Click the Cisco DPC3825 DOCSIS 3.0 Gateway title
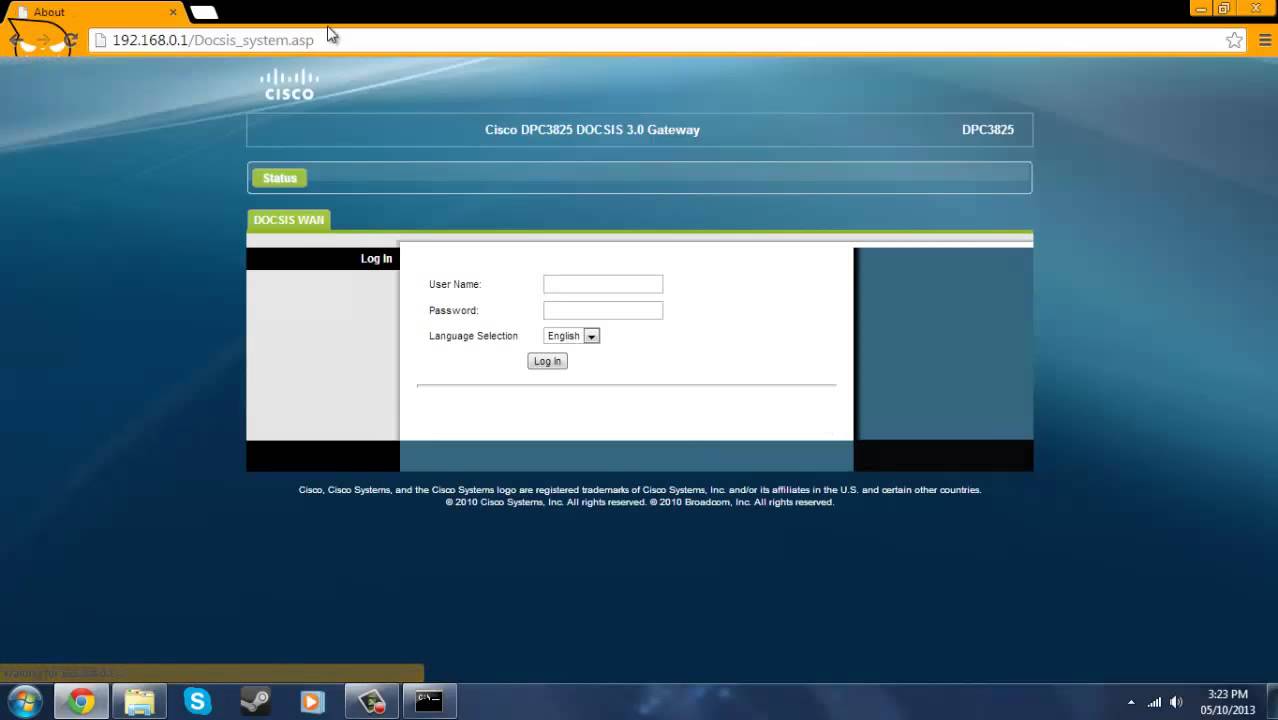This screenshot has height=720, width=1278. click(x=592, y=130)
